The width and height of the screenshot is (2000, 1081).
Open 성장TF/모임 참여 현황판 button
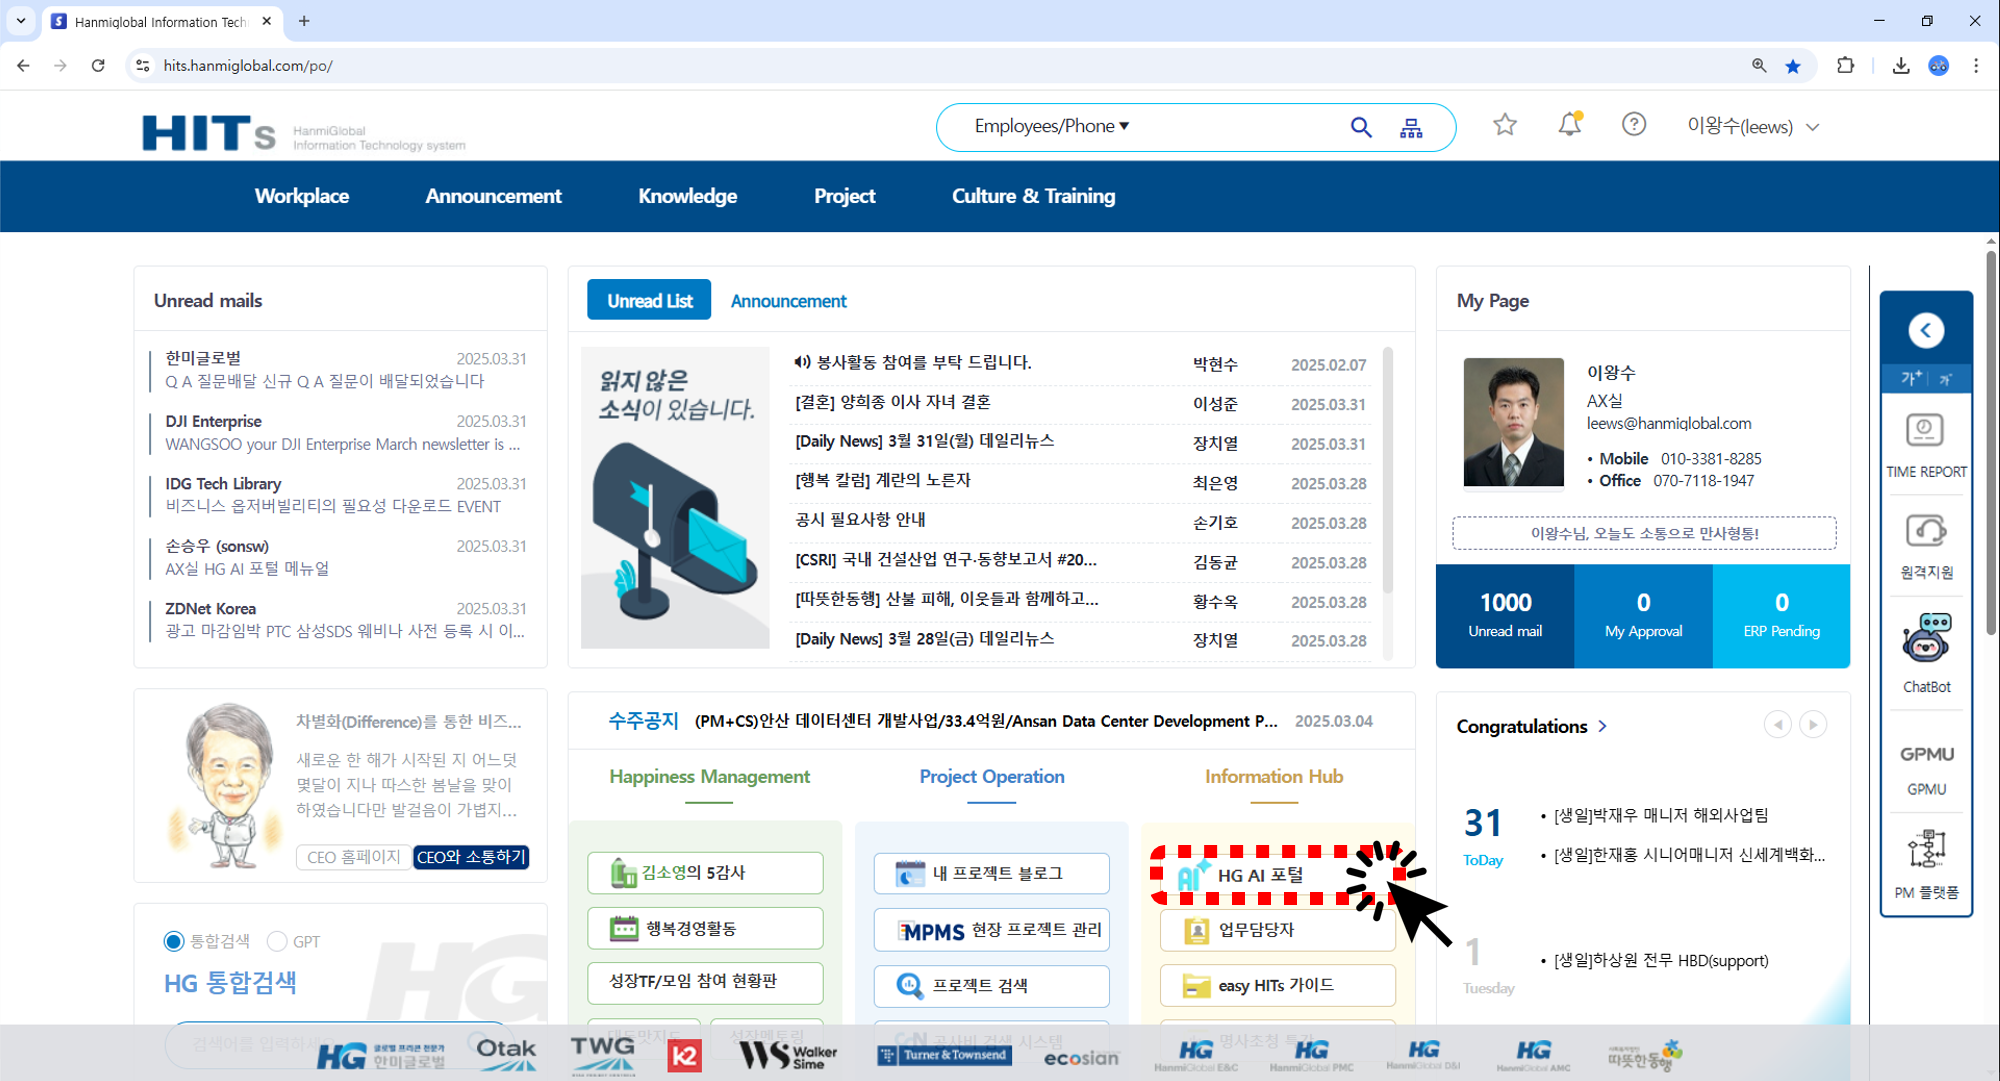[705, 982]
